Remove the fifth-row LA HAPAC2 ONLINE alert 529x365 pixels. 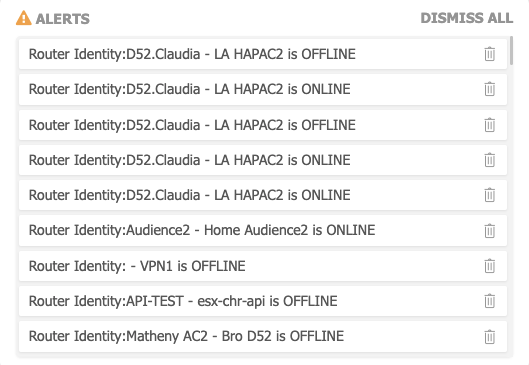tap(490, 195)
